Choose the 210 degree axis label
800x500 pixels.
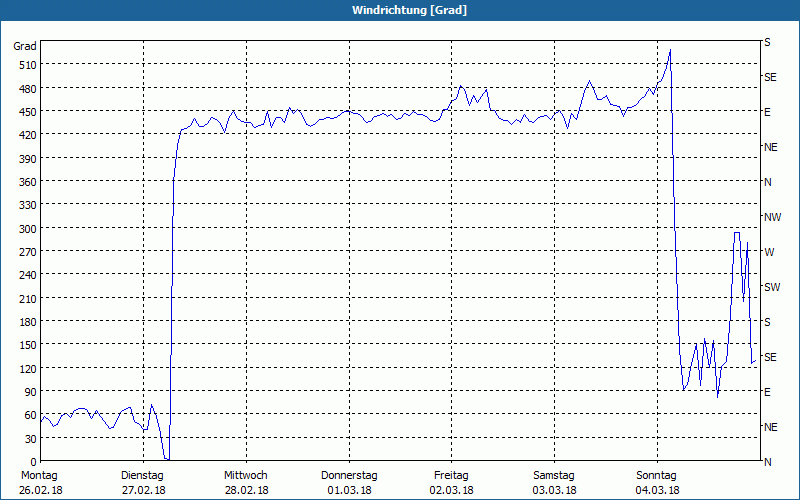[28, 299]
